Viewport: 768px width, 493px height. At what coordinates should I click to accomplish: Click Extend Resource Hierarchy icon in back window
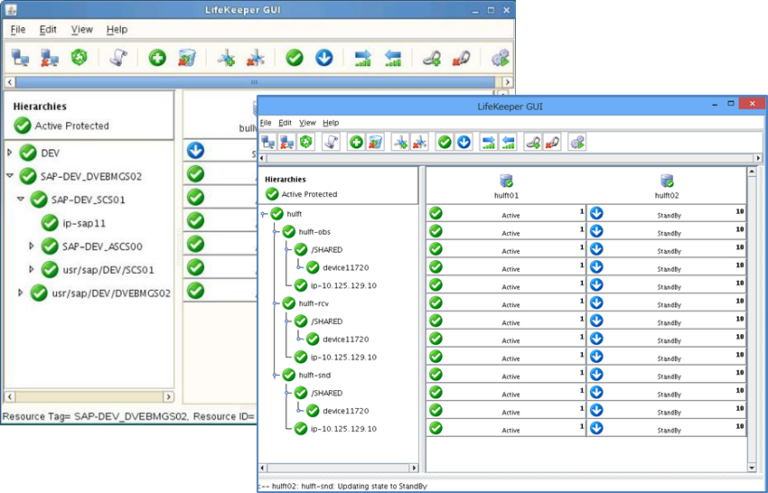pyautogui.click(x=363, y=58)
